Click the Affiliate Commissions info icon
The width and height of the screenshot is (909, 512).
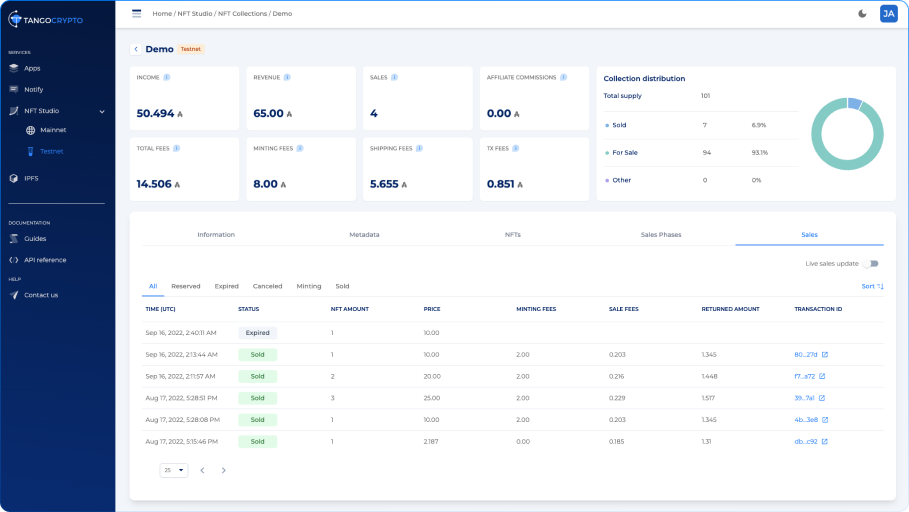[564, 77]
